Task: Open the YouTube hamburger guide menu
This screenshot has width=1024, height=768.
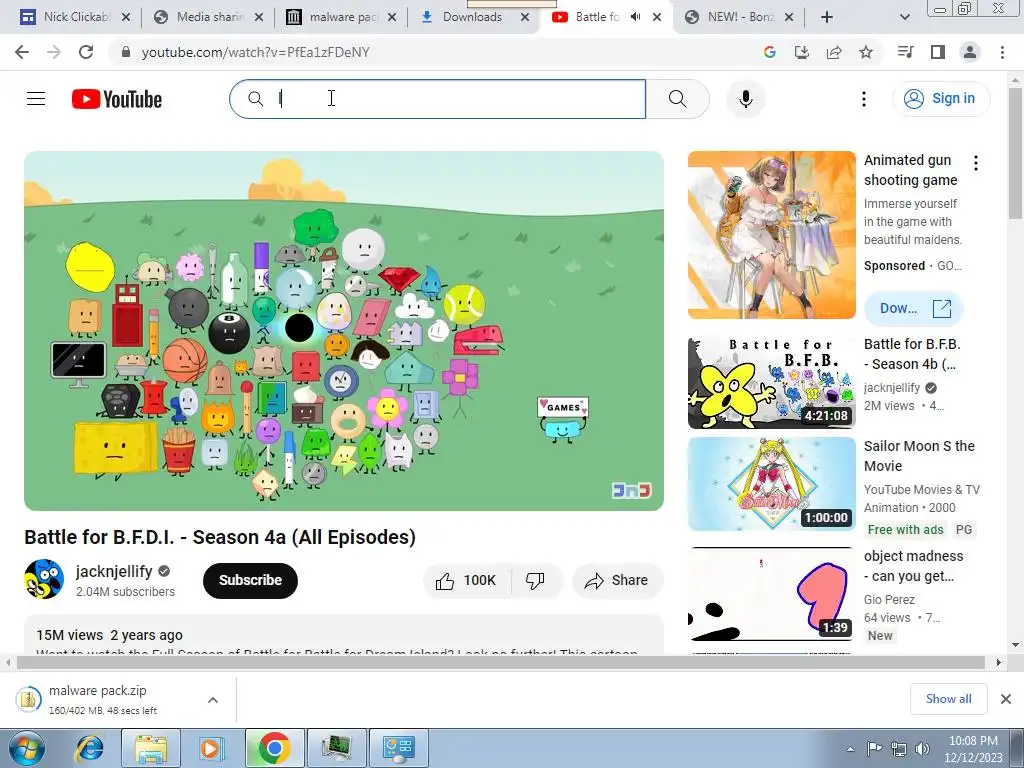Action: pyautogui.click(x=36, y=99)
